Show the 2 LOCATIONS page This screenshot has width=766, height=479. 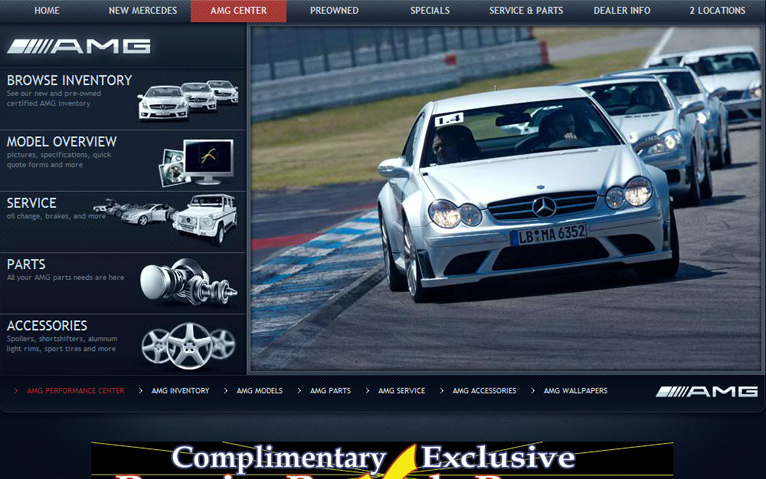(717, 11)
